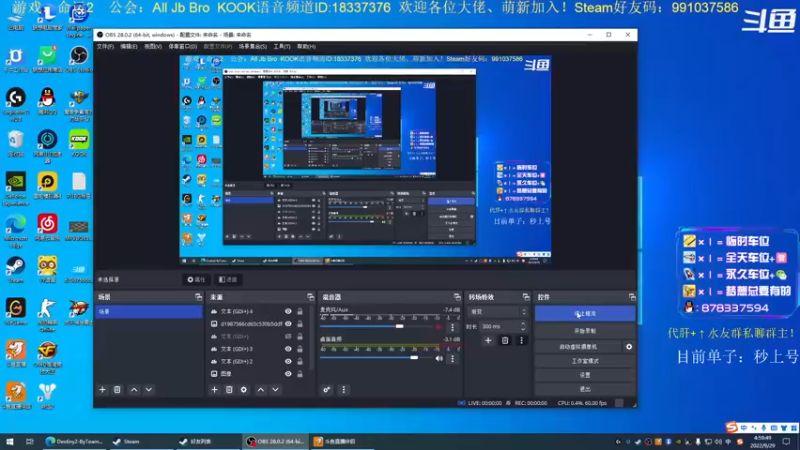The width and height of the screenshot is (800, 450).
Task: Hide the 文本 (GDI+) 3 source
Action: (x=288, y=349)
